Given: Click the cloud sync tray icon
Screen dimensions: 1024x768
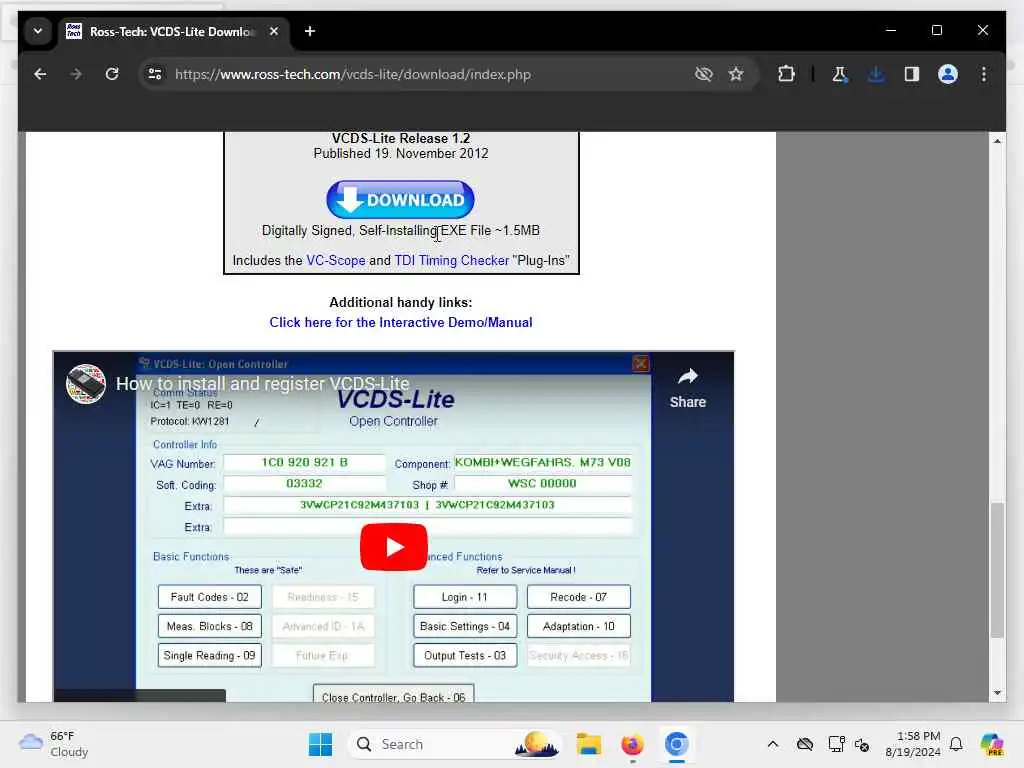Looking at the screenshot, I should coord(805,744).
